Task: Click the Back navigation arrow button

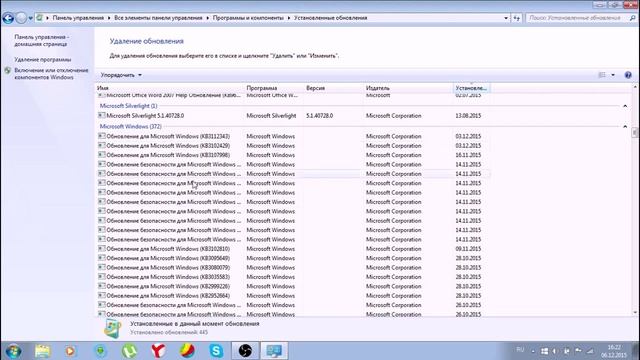Action: point(8,18)
